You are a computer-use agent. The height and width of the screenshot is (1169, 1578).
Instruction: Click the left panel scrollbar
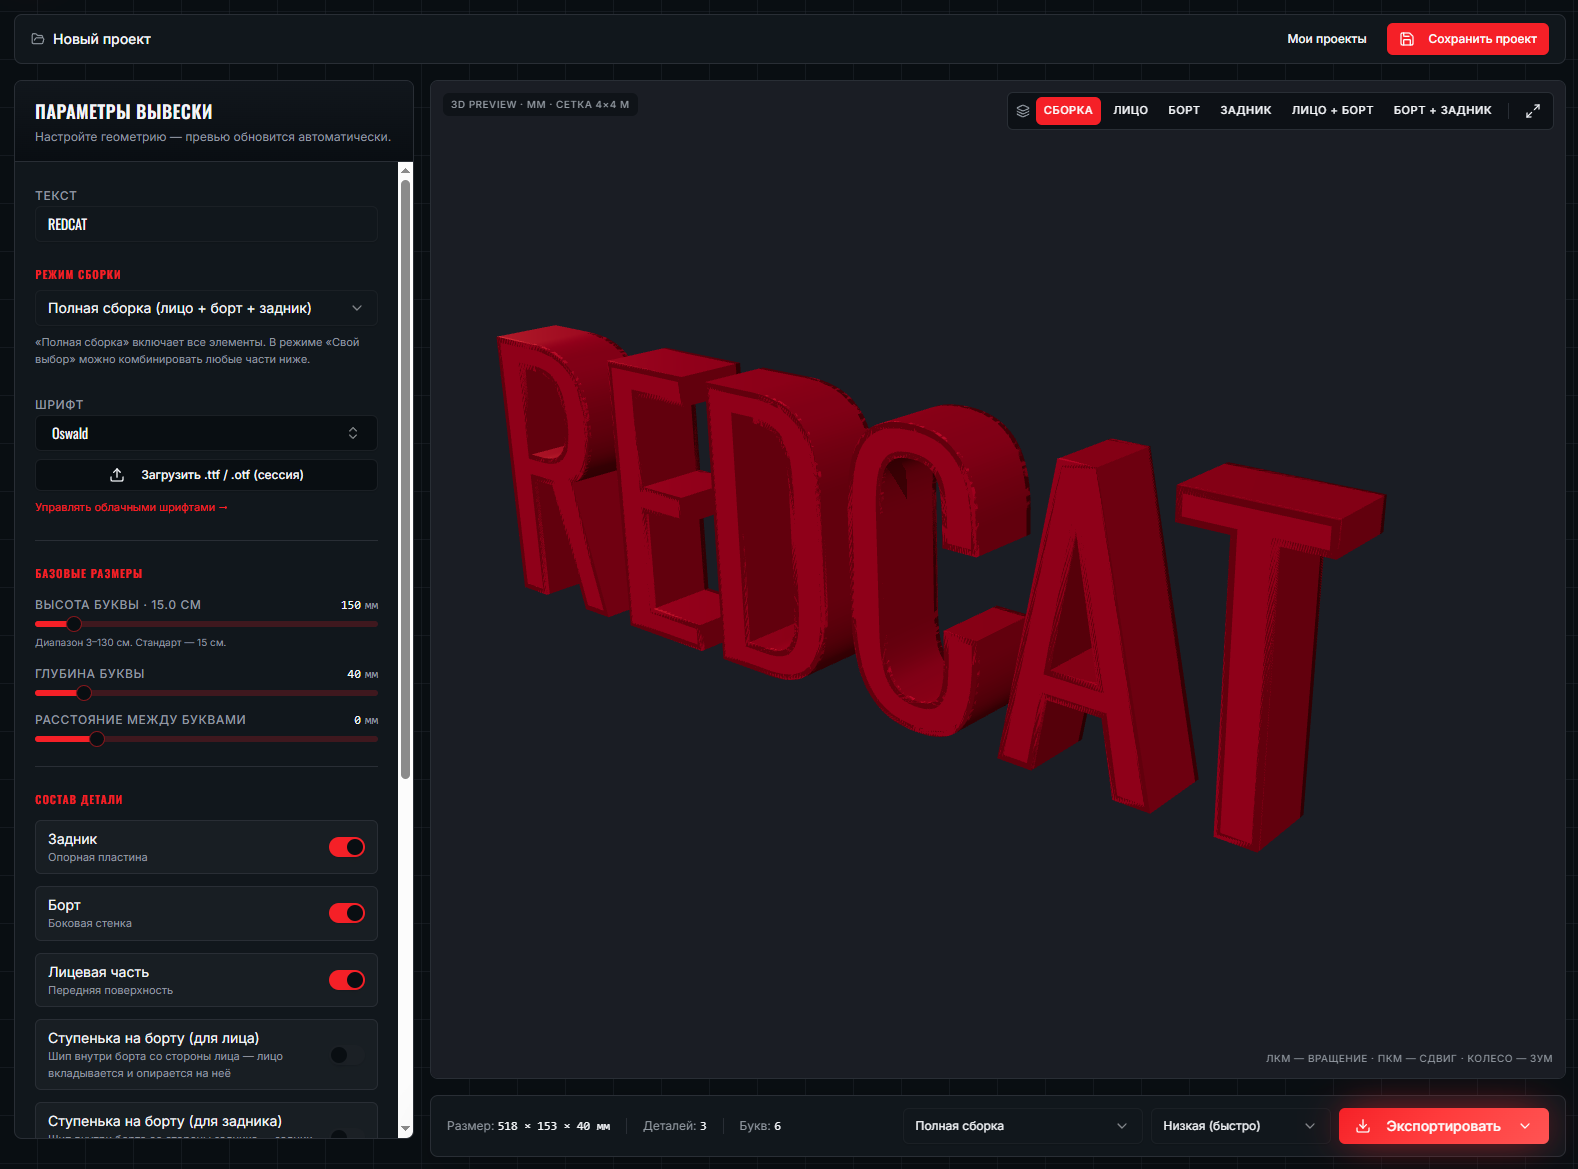(x=405, y=478)
